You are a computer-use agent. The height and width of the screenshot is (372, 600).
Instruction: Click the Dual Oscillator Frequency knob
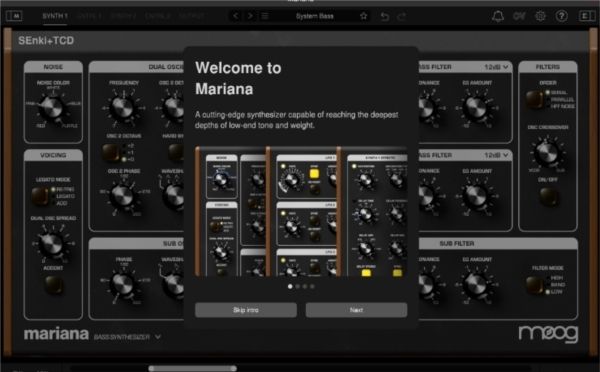(123, 108)
